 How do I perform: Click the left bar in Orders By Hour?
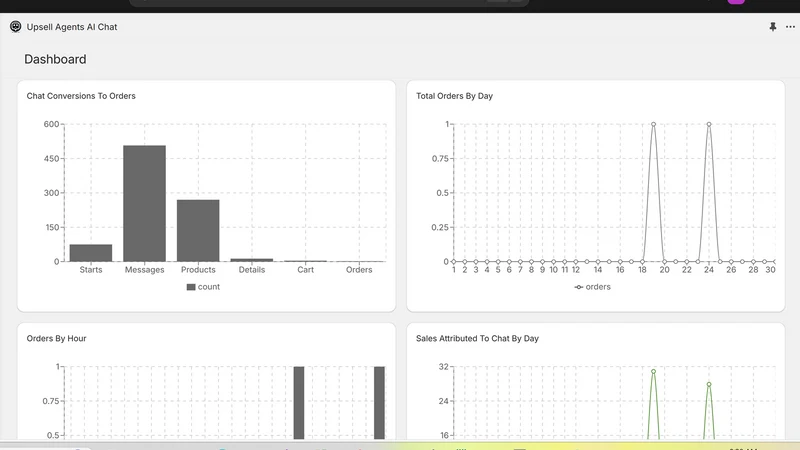coord(299,403)
